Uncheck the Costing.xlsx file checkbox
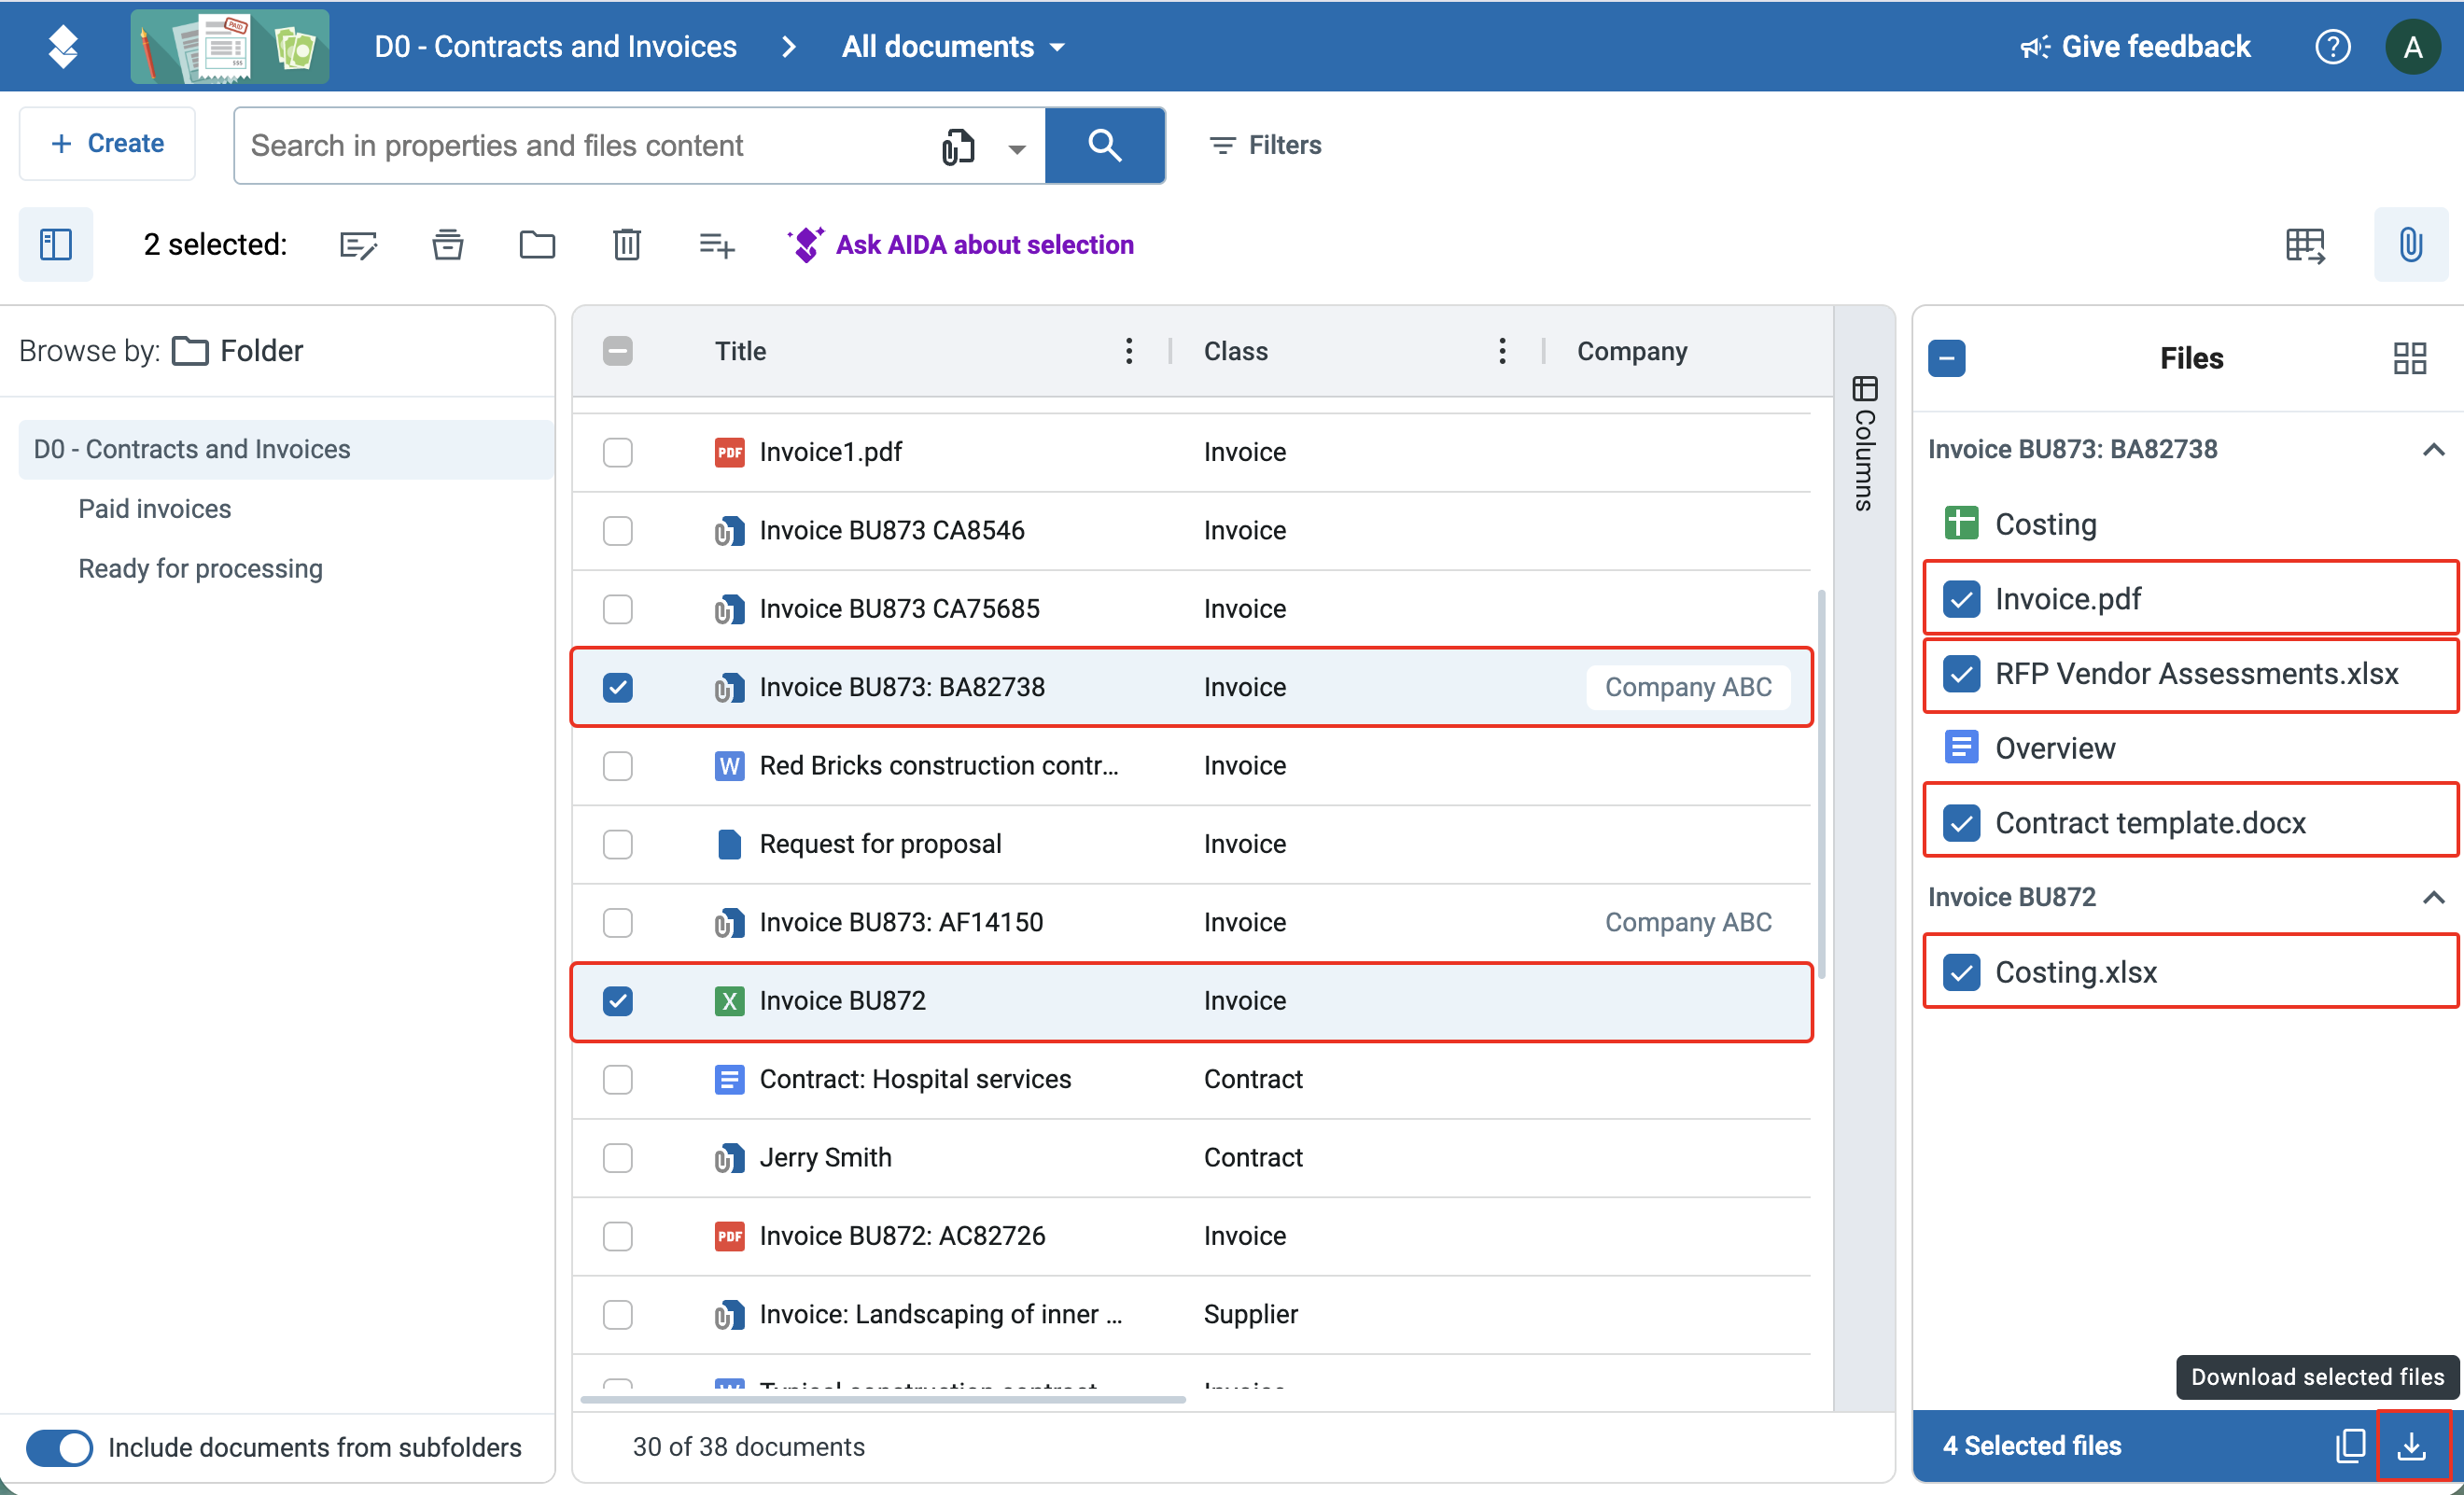Screen dimensions: 2464x1495 1961,971
